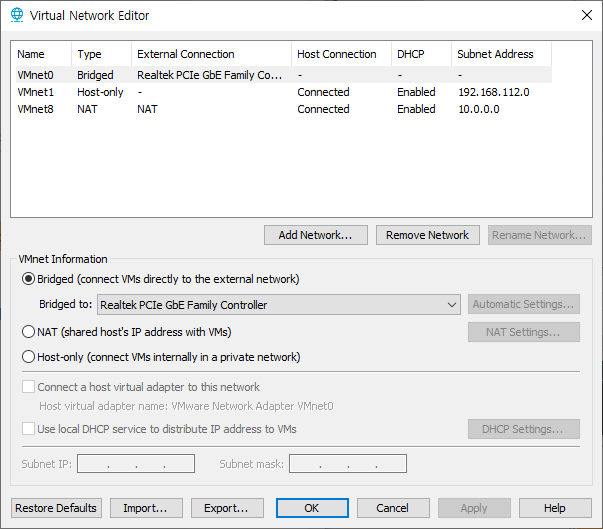Viewport: 603px width, 529px height.
Task: Click the Host Connection column header
Action: [x=341, y=54]
